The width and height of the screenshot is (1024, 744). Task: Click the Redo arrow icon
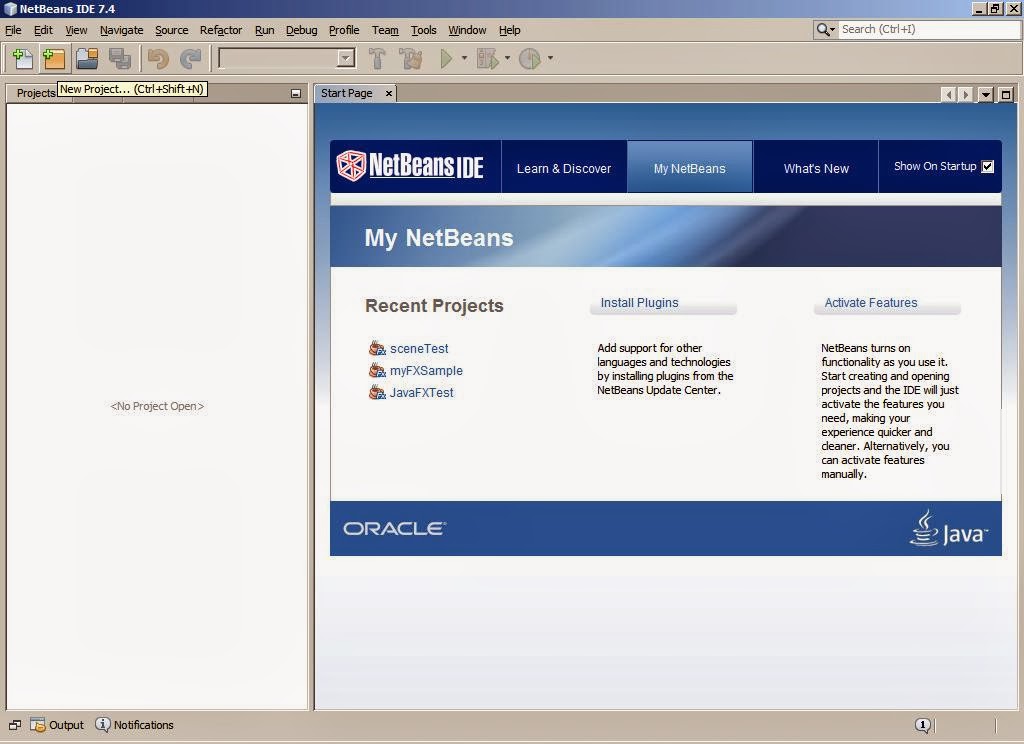(x=191, y=59)
